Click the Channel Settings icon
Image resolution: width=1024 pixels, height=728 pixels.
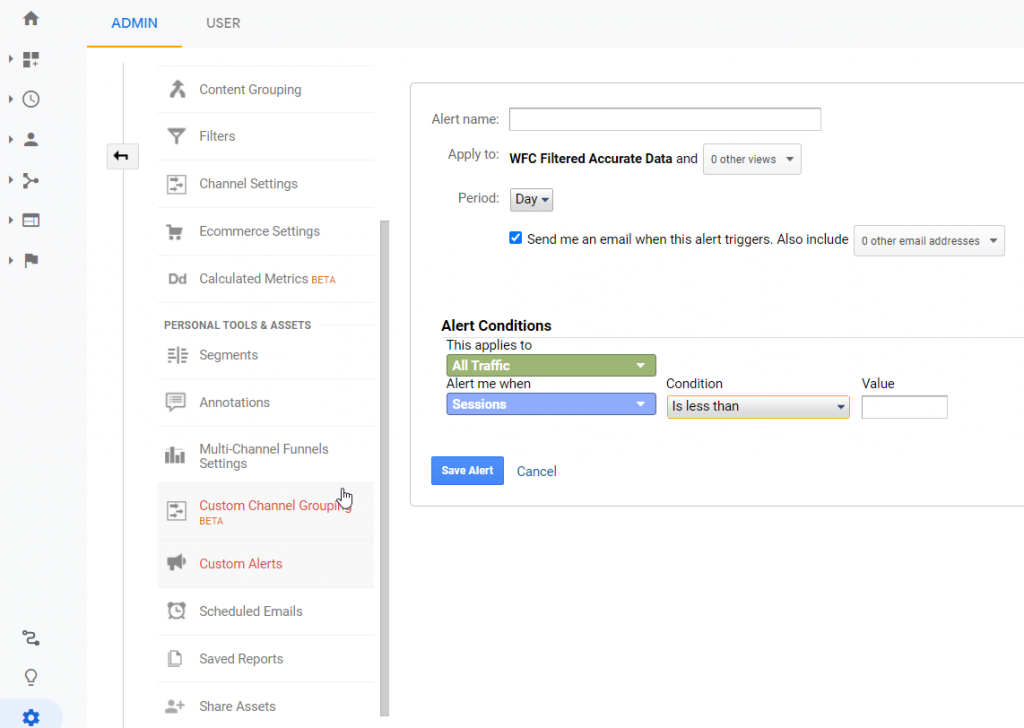(x=176, y=184)
